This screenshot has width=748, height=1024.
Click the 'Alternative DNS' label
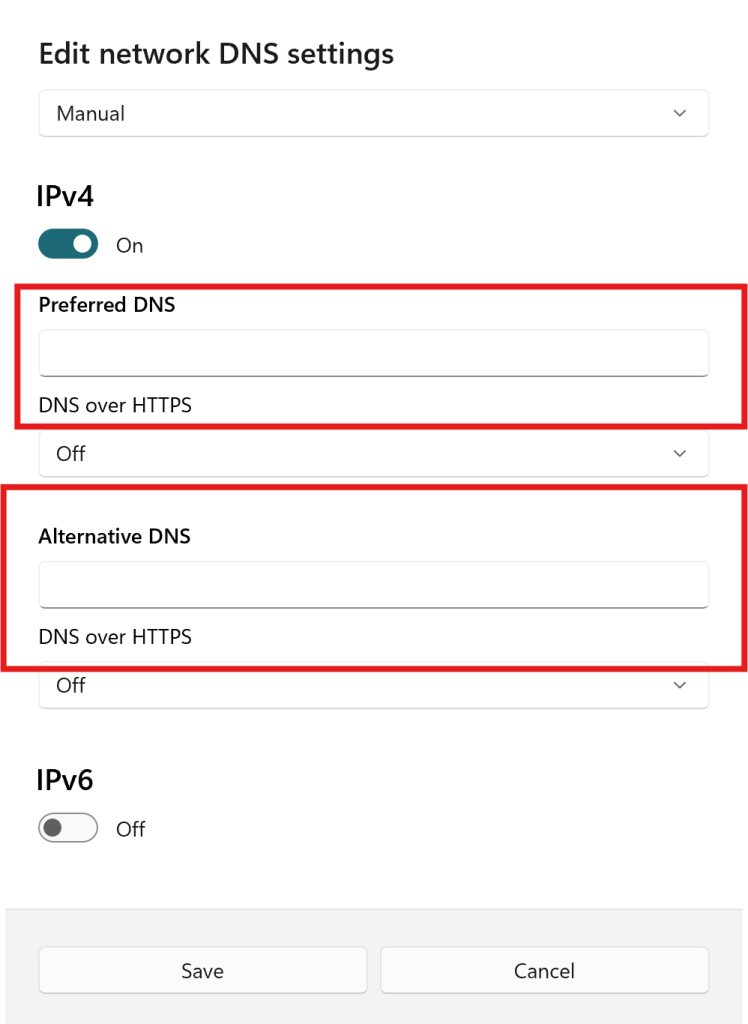coord(114,537)
